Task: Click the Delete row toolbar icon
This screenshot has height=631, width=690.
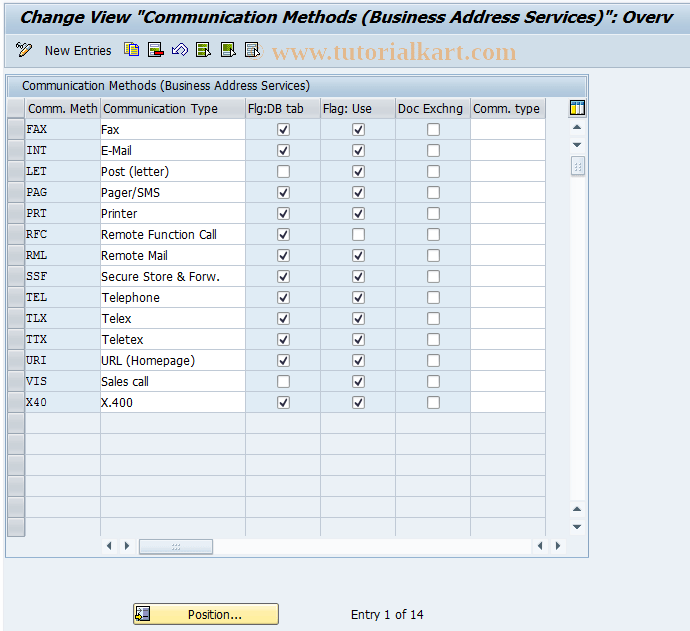Action: click(x=156, y=50)
